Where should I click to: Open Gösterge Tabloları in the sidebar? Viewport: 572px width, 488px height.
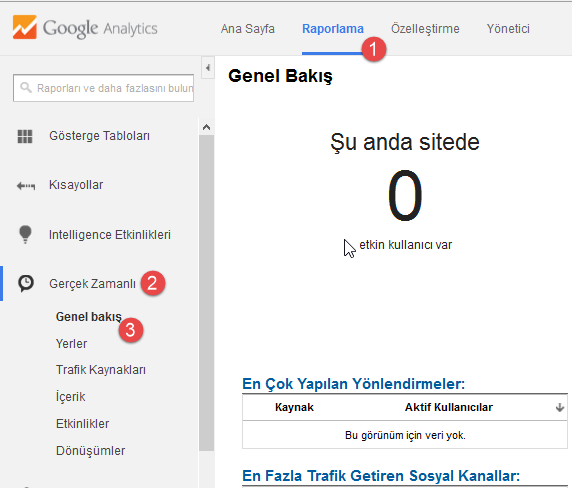point(99,136)
